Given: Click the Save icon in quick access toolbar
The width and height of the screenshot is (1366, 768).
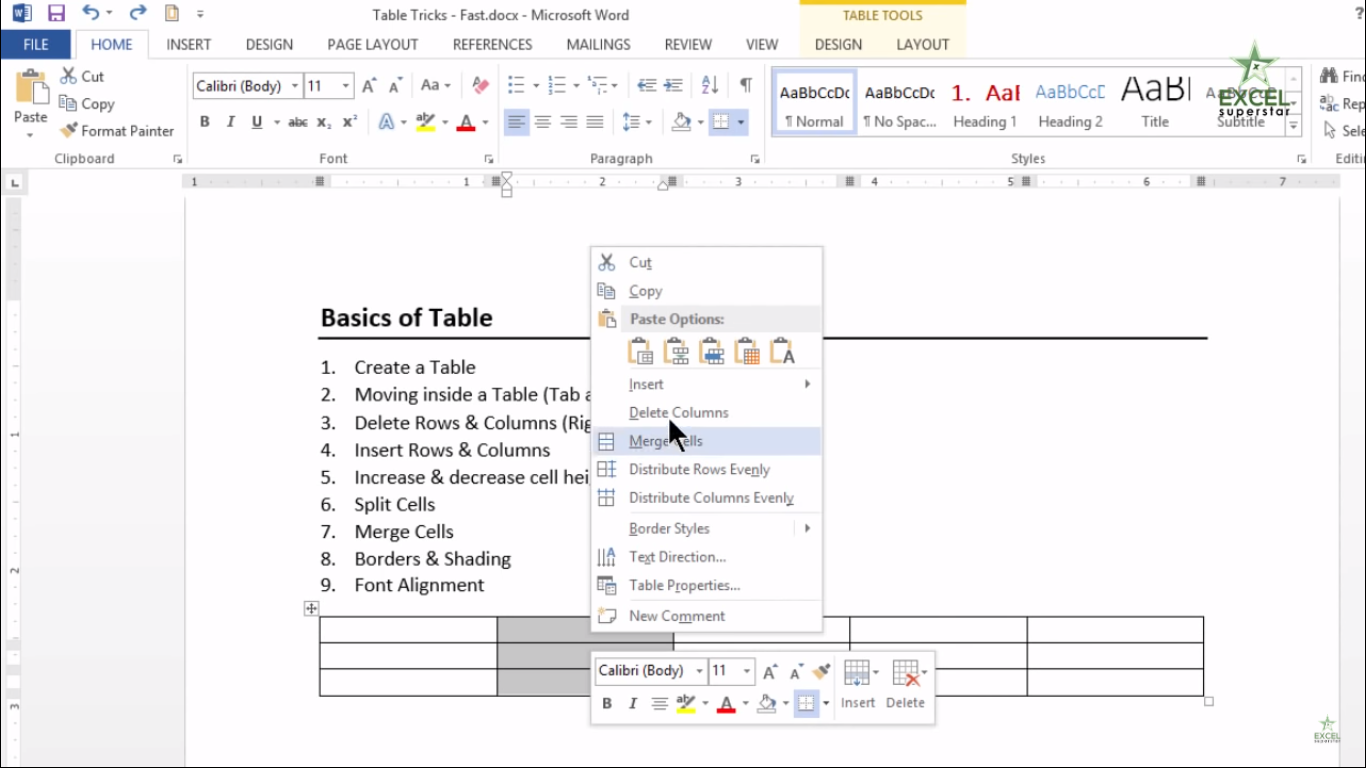Looking at the screenshot, I should click(56, 14).
